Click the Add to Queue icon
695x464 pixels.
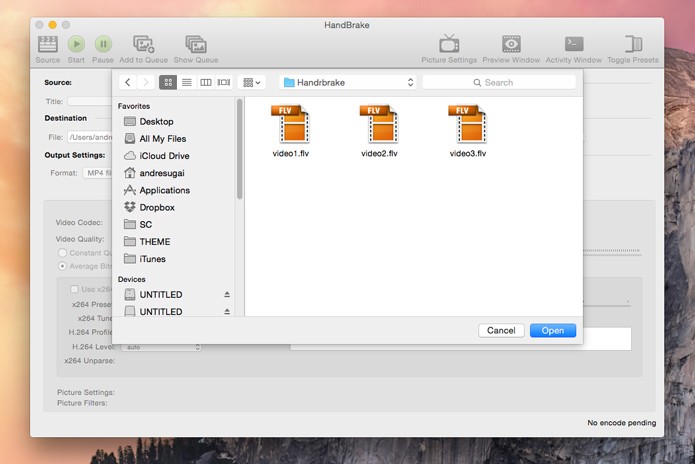click(144, 44)
